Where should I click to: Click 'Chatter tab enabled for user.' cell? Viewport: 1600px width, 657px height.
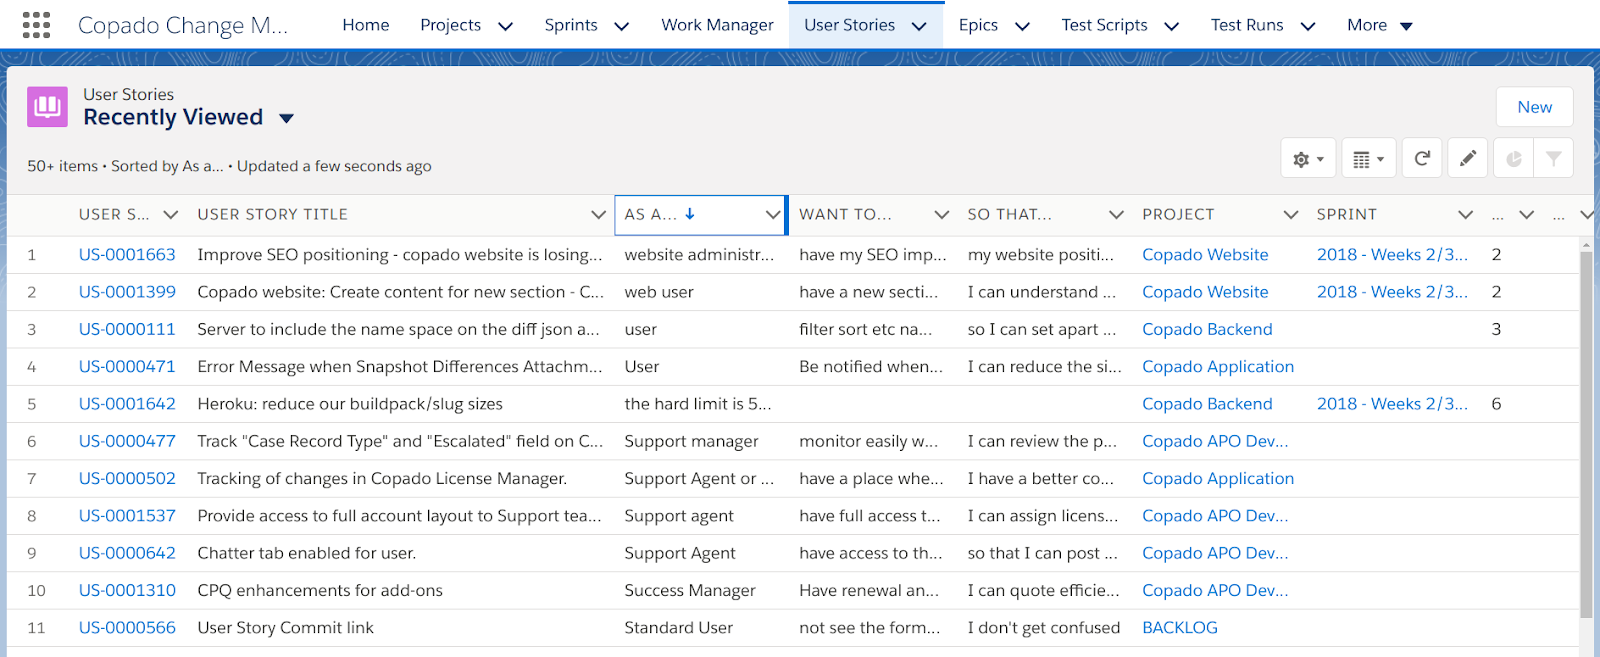[x=307, y=553]
